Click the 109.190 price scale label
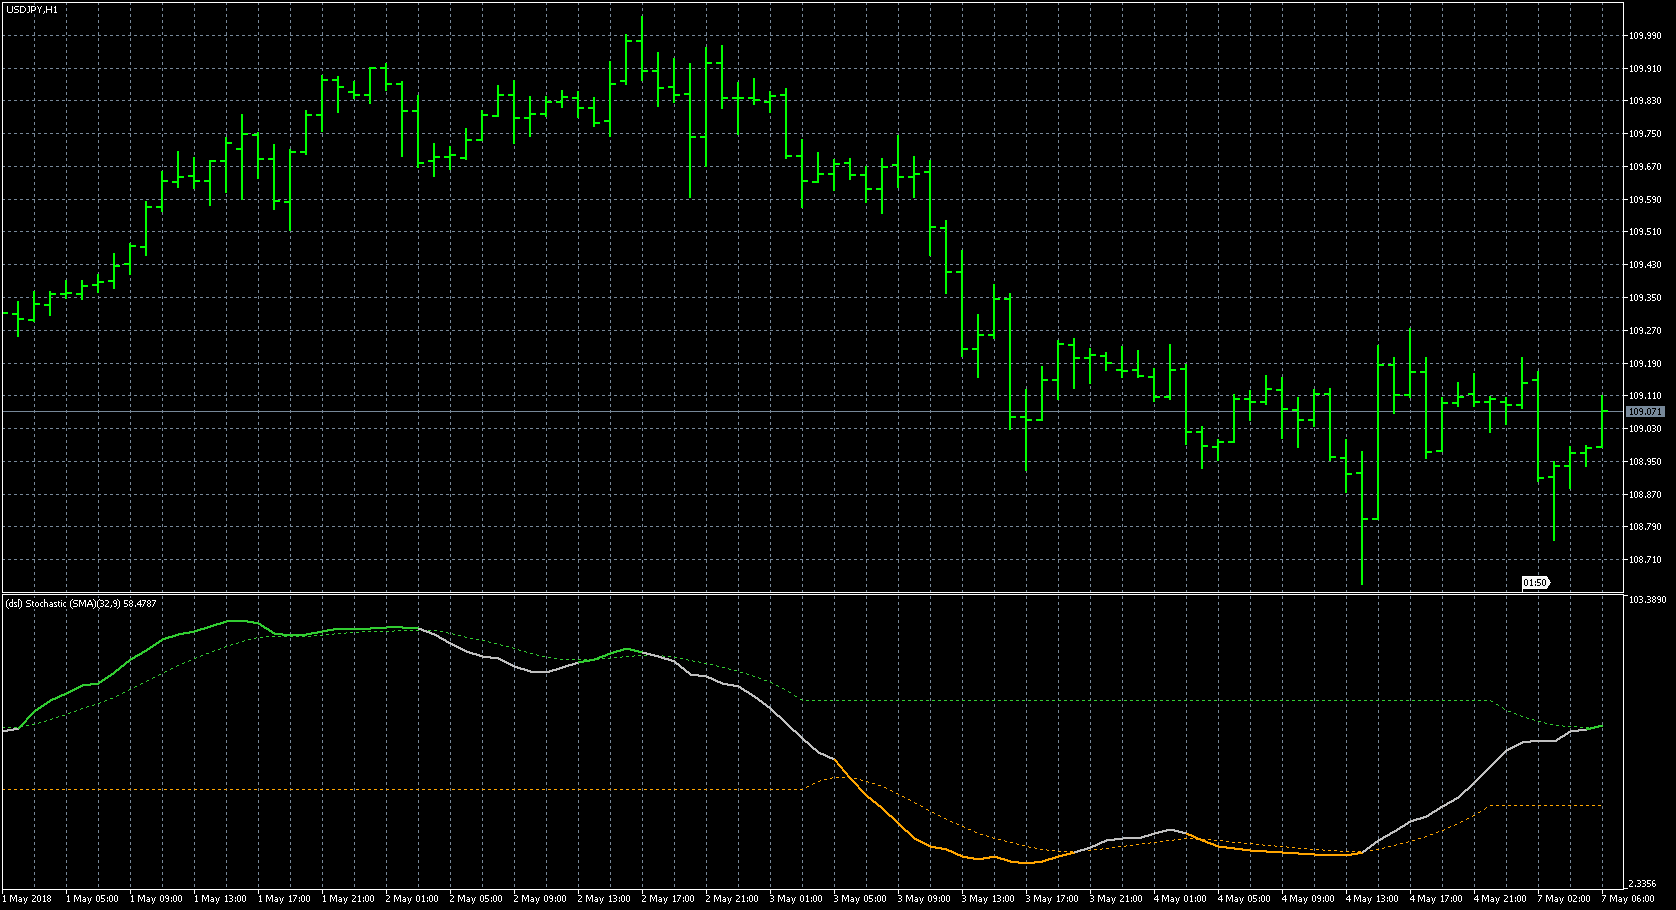Image resolution: width=1676 pixels, height=910 pixels. 1644,364
